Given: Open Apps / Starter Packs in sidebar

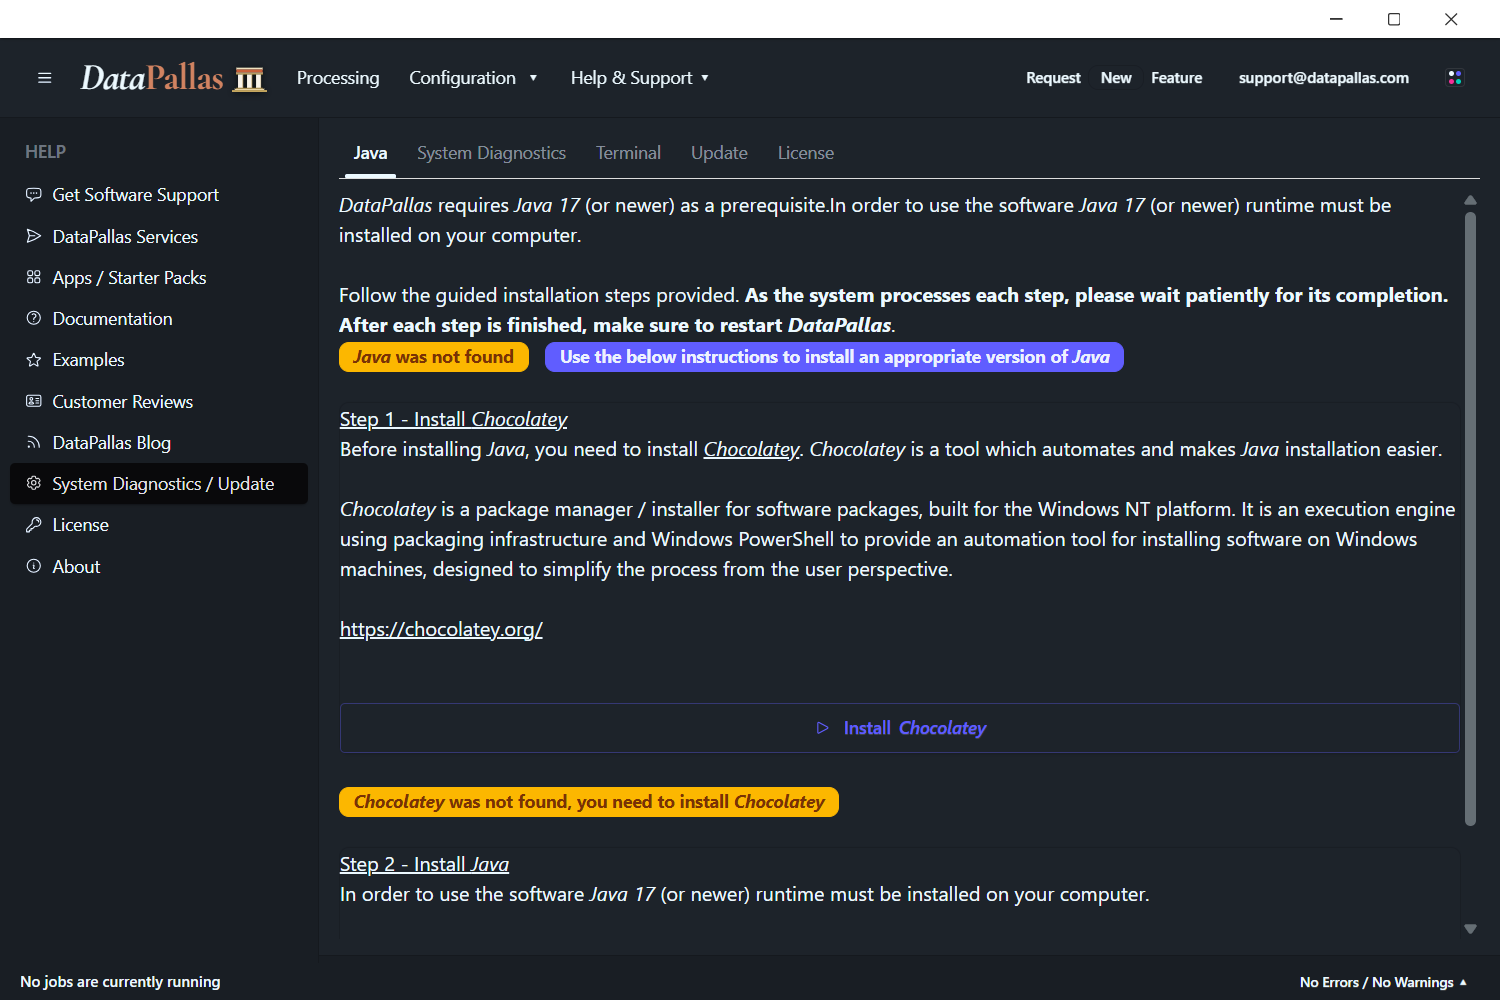Looking at the screenshot, I should click(x=159, y=277).
